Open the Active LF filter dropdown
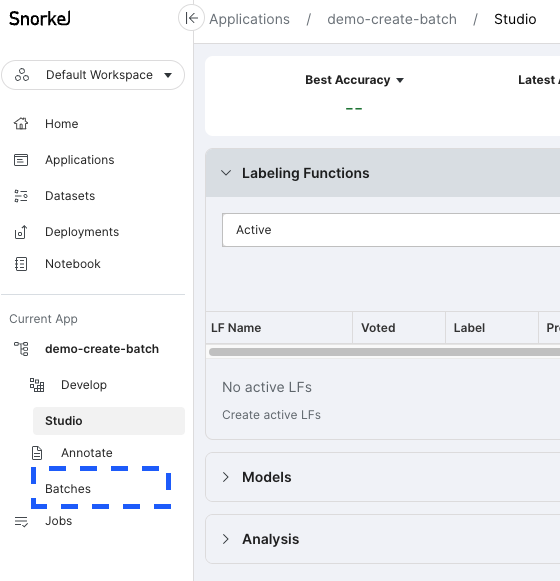 pyautogui.click(x=391, y=230)
